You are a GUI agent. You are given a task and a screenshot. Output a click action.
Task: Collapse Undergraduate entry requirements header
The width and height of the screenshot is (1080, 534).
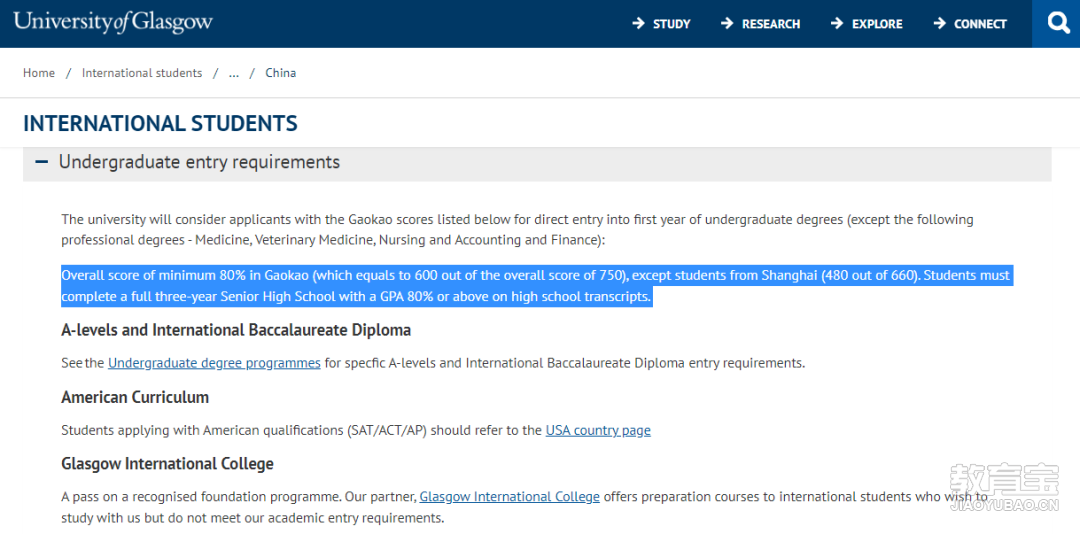[x=199, y=162]
